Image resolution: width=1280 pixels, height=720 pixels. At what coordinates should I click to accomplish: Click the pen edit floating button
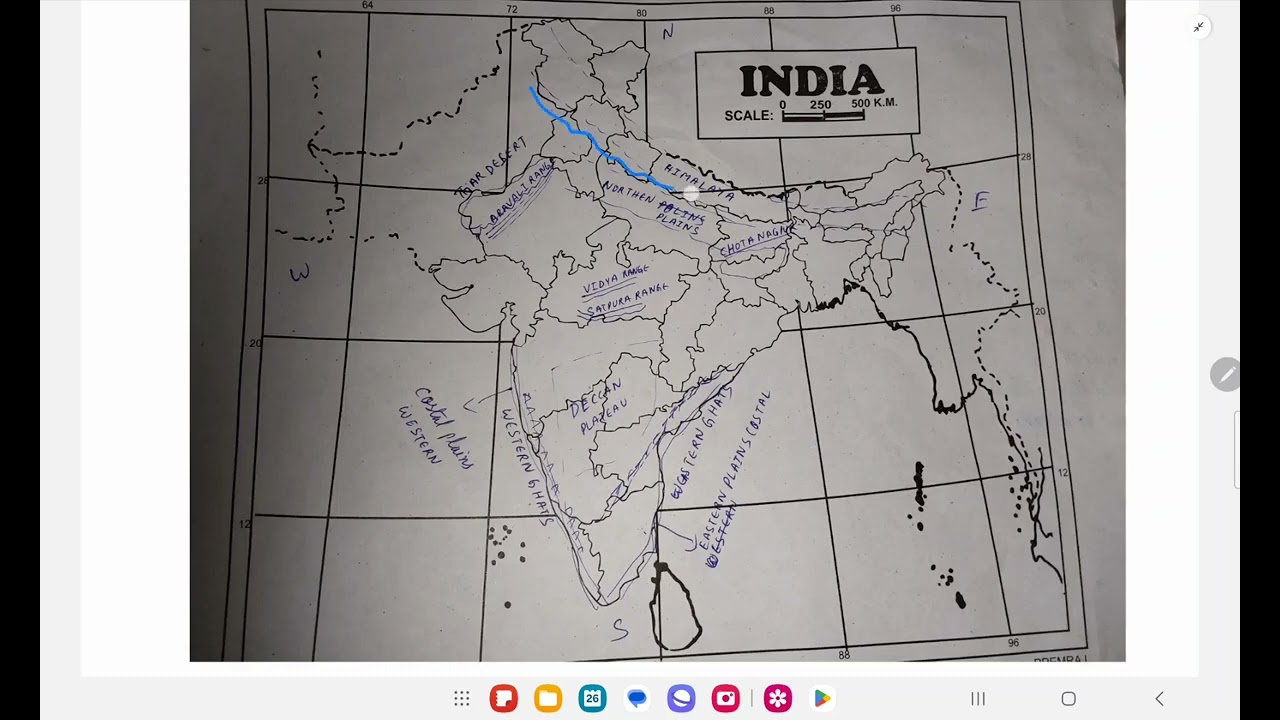pyautogui.click(x=1226, y=374)
